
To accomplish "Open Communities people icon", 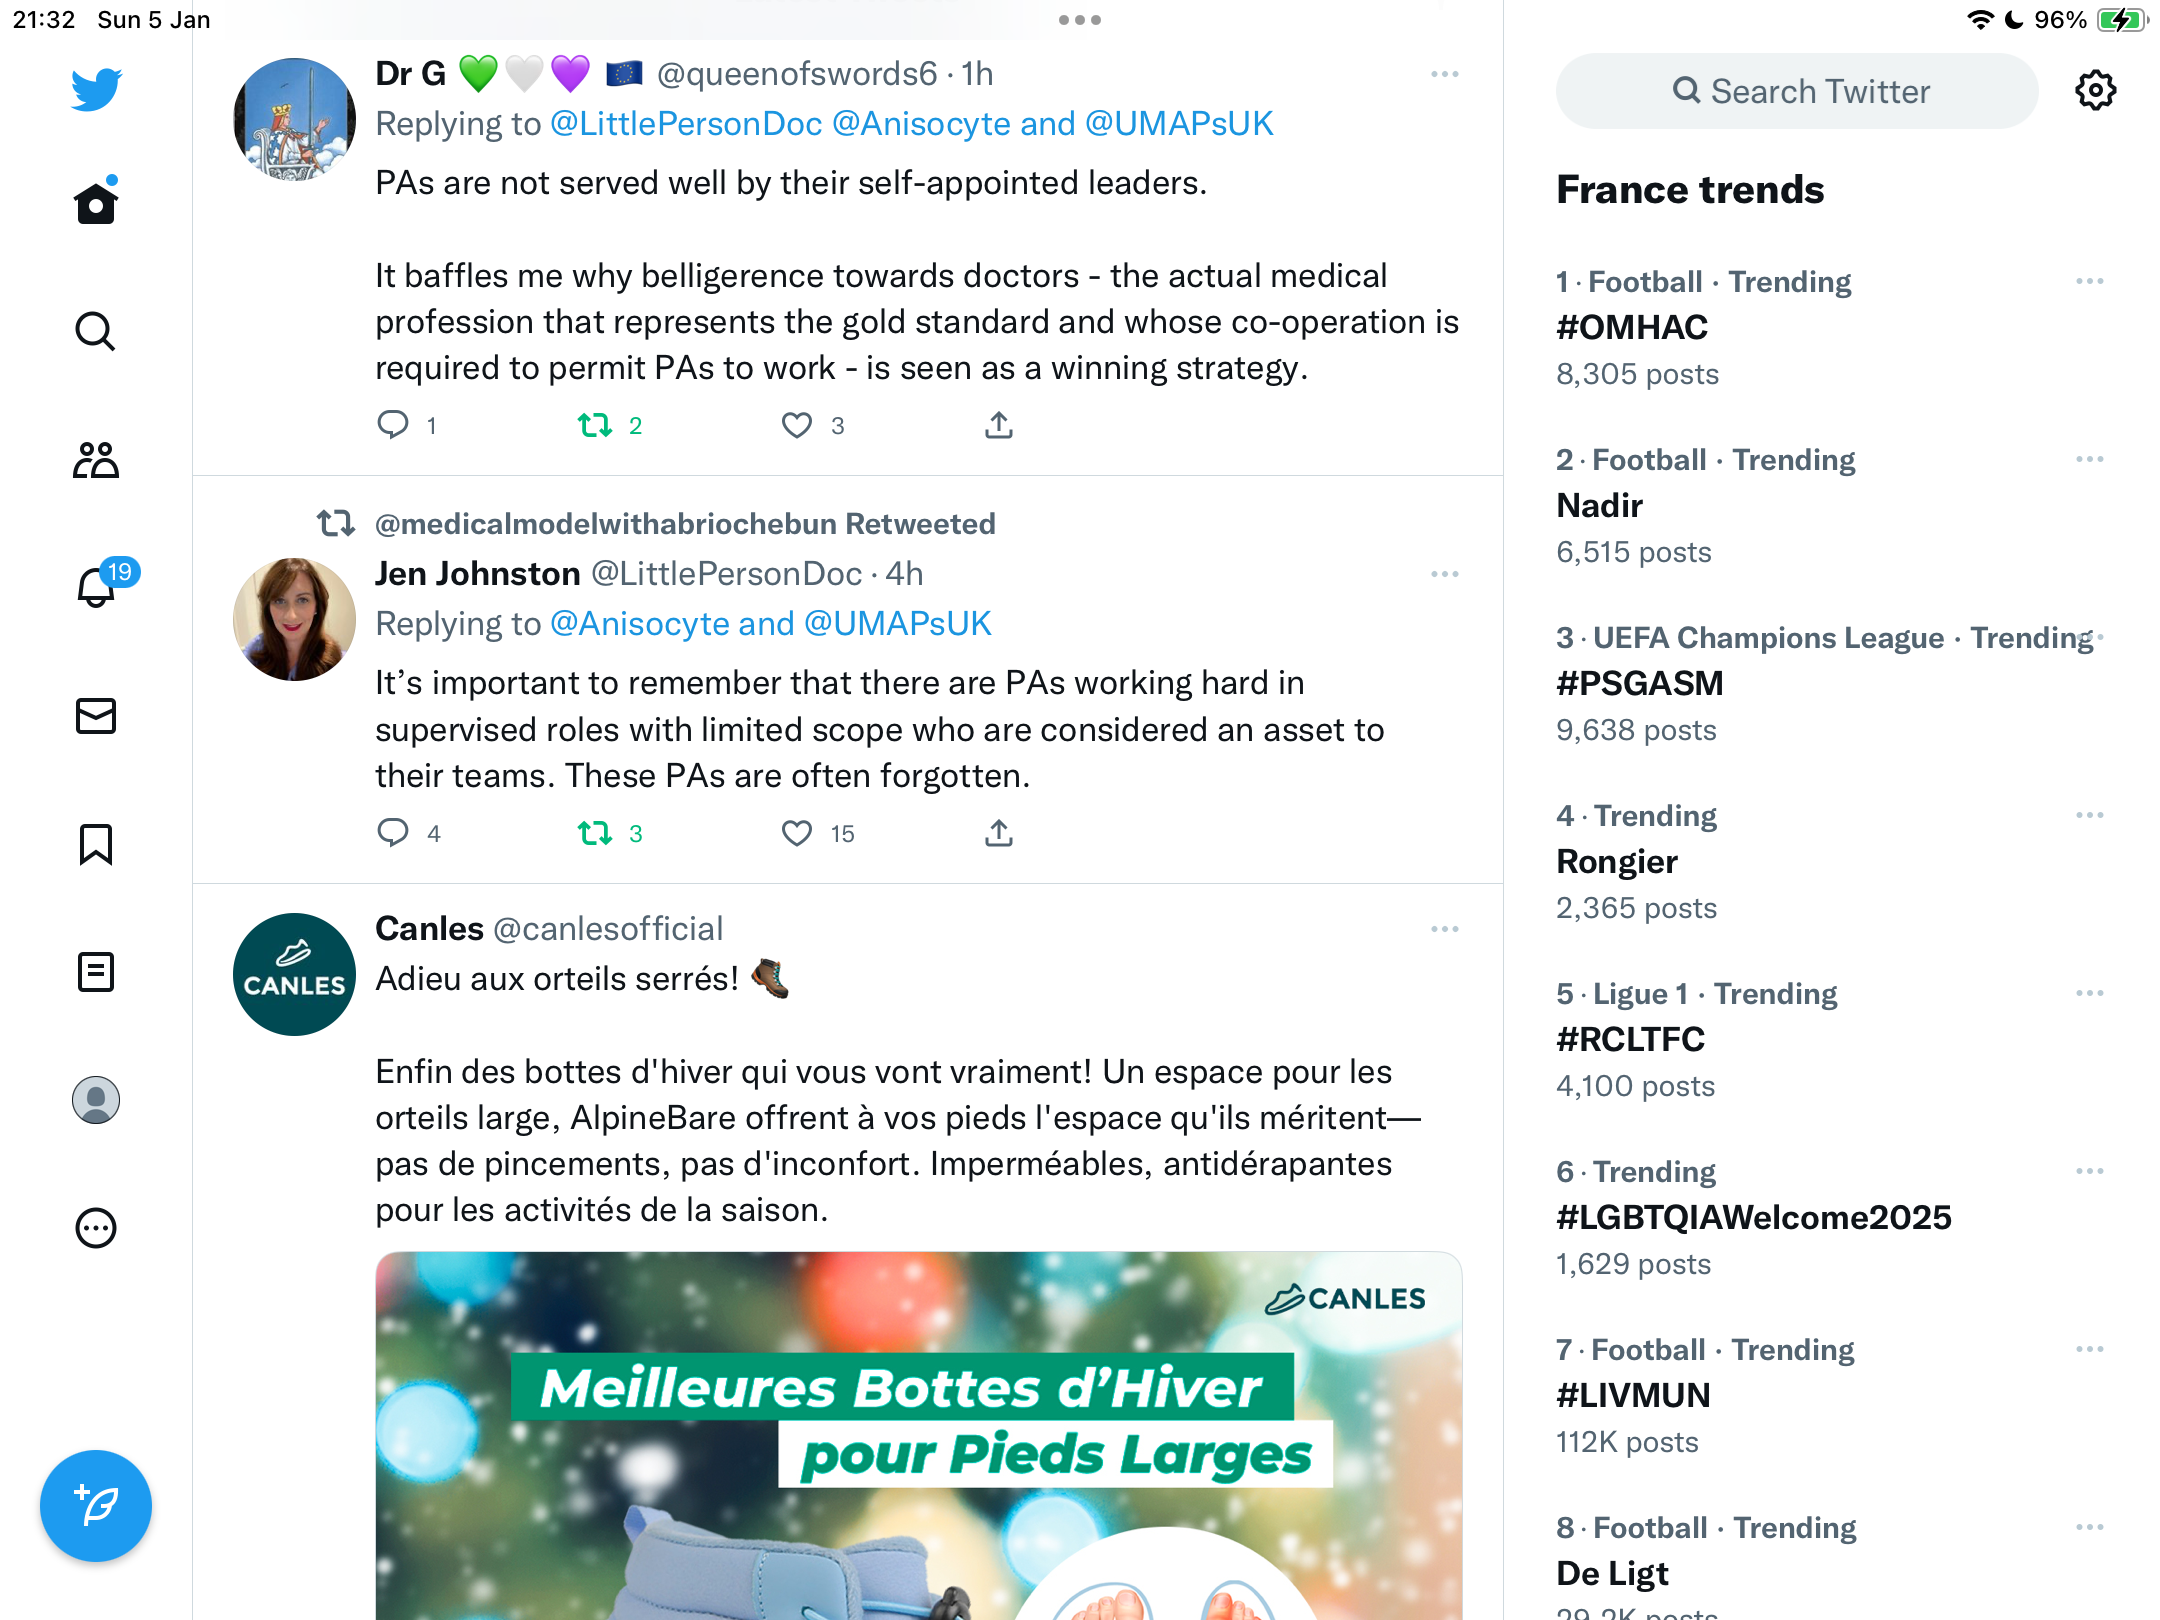I will click(96, 460).
